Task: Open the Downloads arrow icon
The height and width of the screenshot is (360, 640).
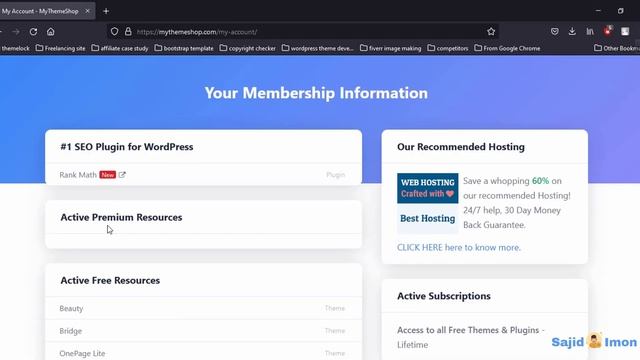Action: click(x=572, y=31)
